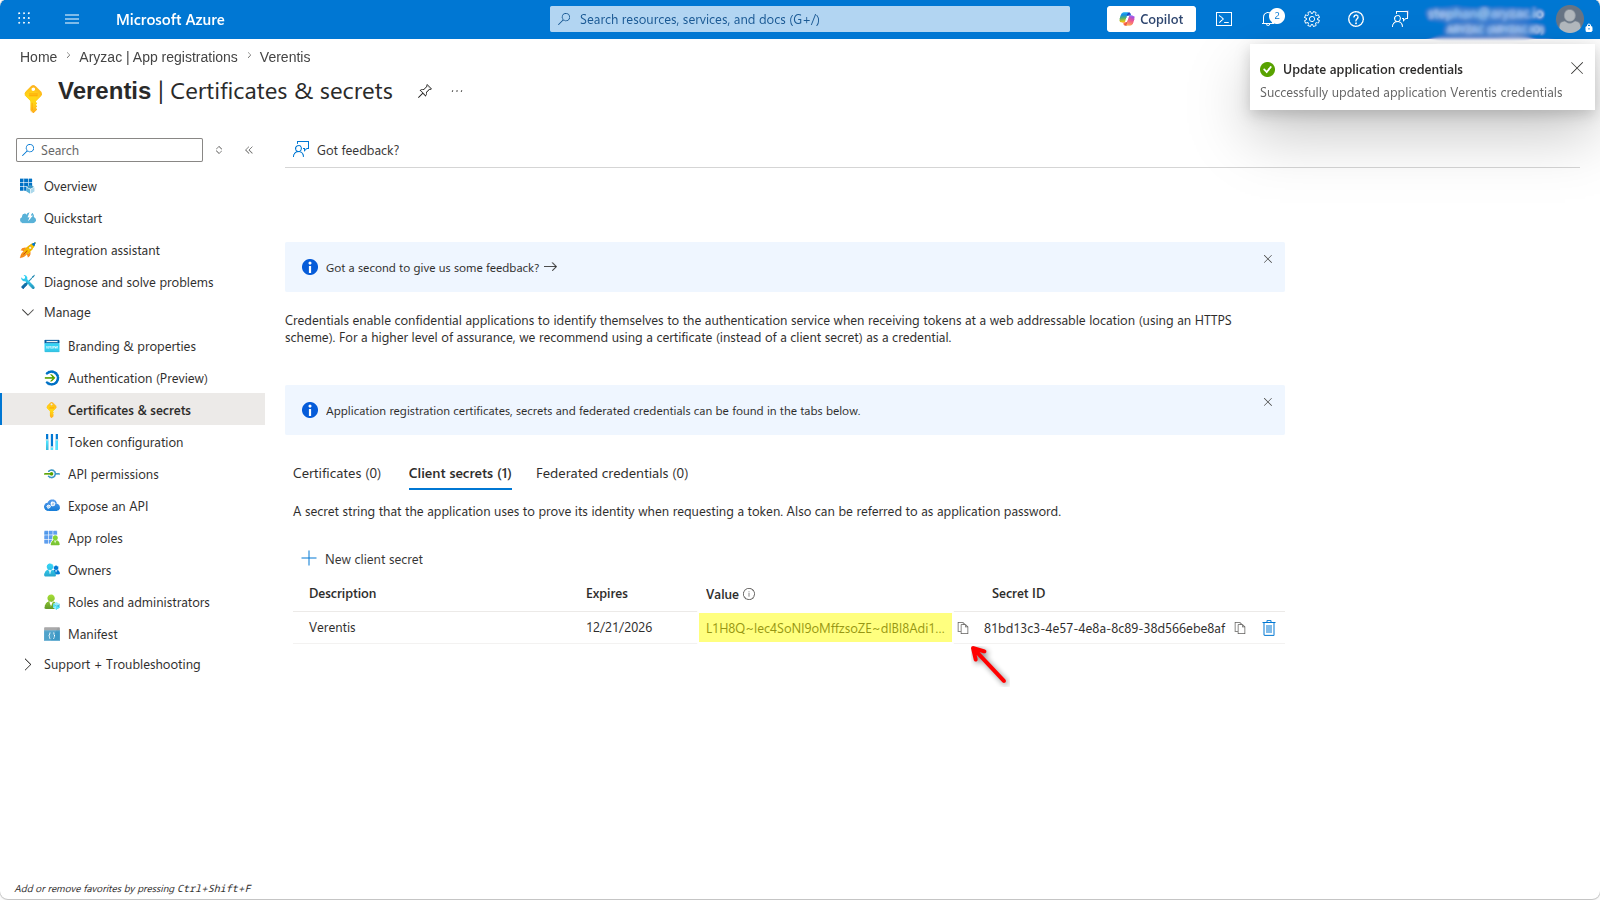Select the Client secrets (1) tab
The image size is (1600, 900).
(460, 473)
